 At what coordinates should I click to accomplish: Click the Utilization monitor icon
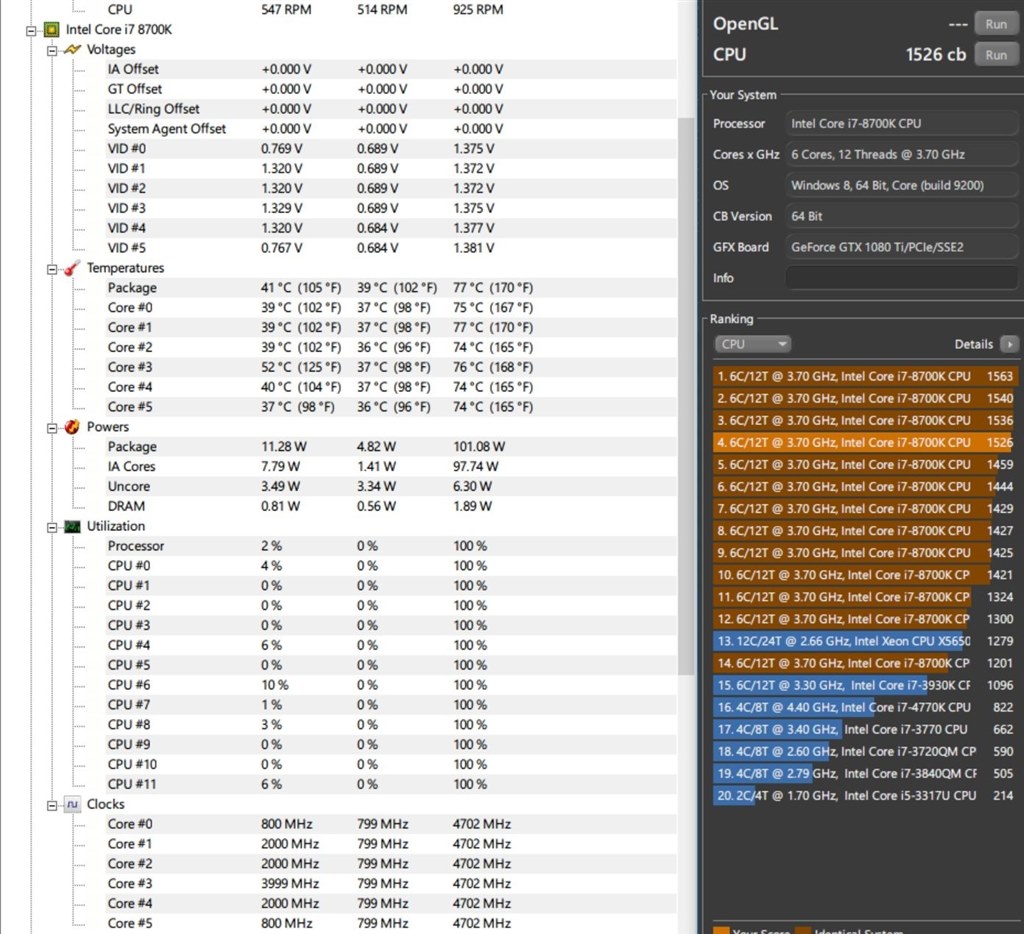pos(72,526)
